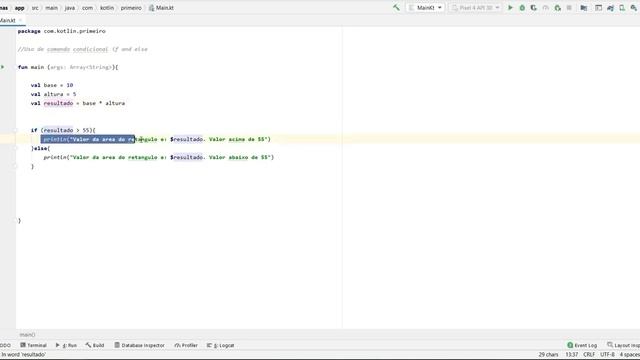Click the "In word 'resultado'" status message
Image resolution: width=640 pixels, height=360 pixels.
click(x=24, y=355)
